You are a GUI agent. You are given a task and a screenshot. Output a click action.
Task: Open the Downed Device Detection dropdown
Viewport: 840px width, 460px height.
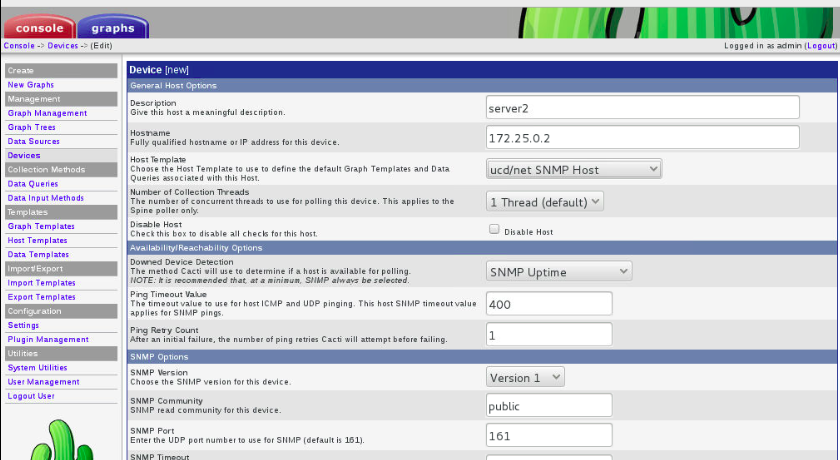559,272
